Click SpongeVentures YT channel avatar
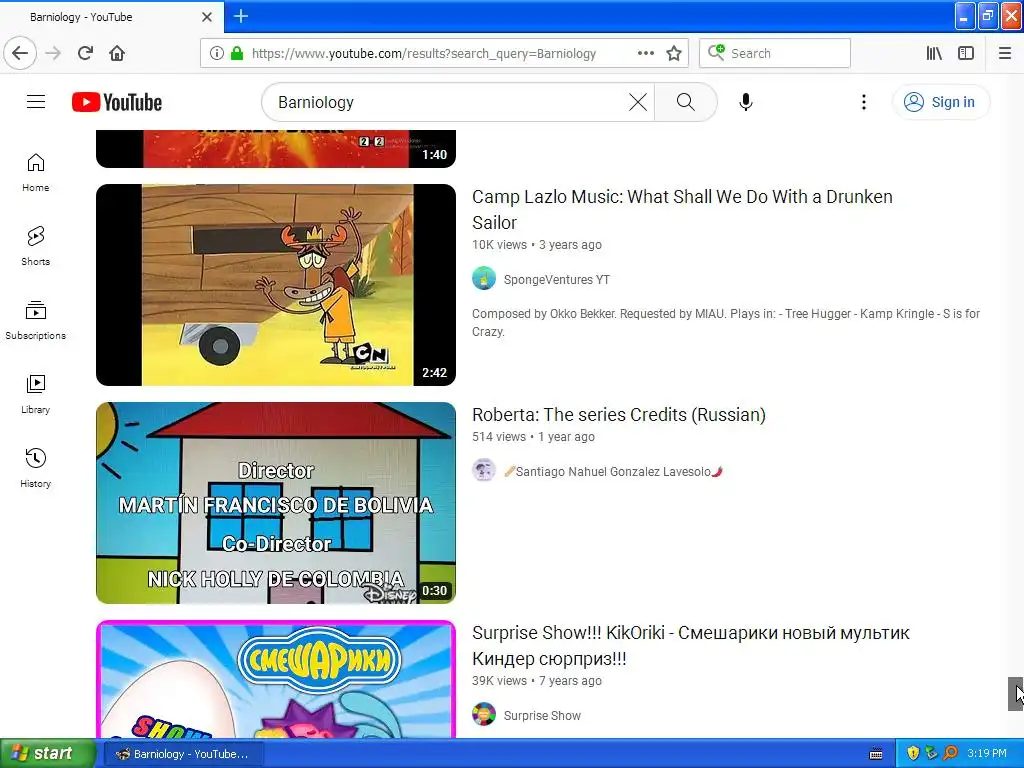The width and height of the screenshot is (1024, 768). click(x=484, y=278)
